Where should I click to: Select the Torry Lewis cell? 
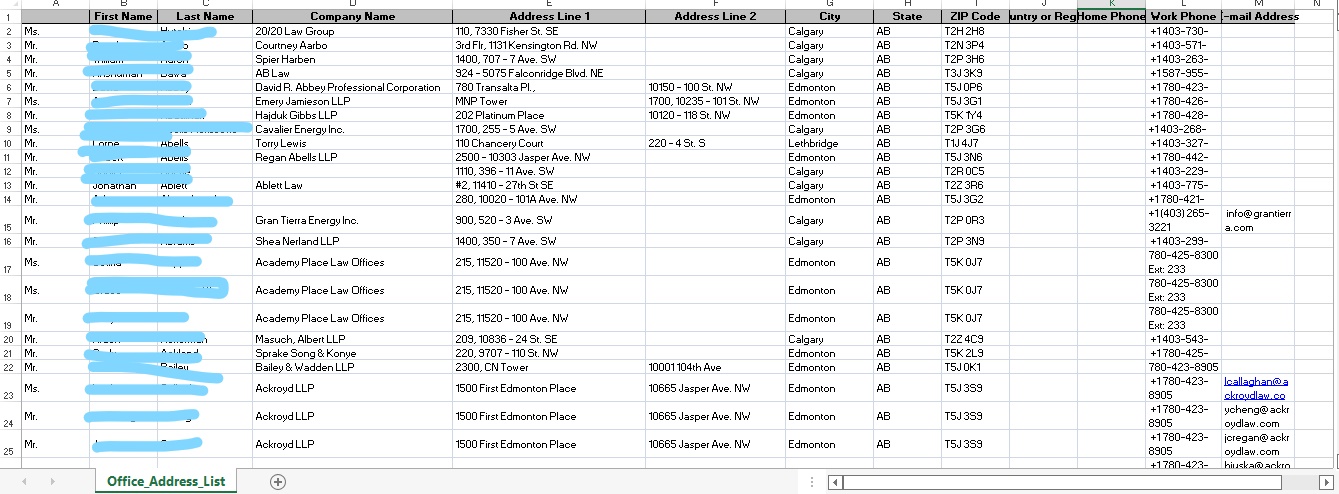click(352, 143)
